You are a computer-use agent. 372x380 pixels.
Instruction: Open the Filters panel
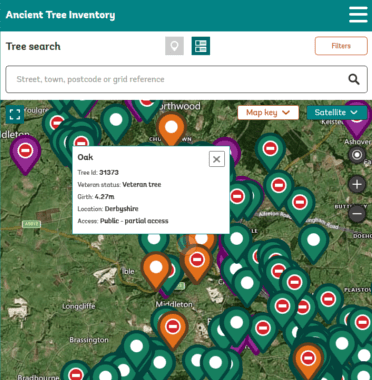tap(341, 46)
